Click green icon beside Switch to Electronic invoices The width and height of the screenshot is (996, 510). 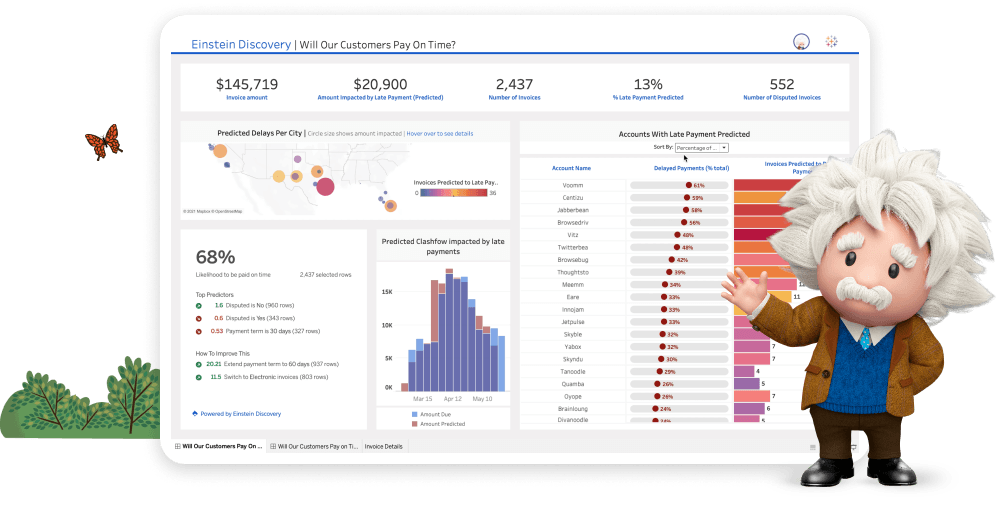[x=199, y=377]
